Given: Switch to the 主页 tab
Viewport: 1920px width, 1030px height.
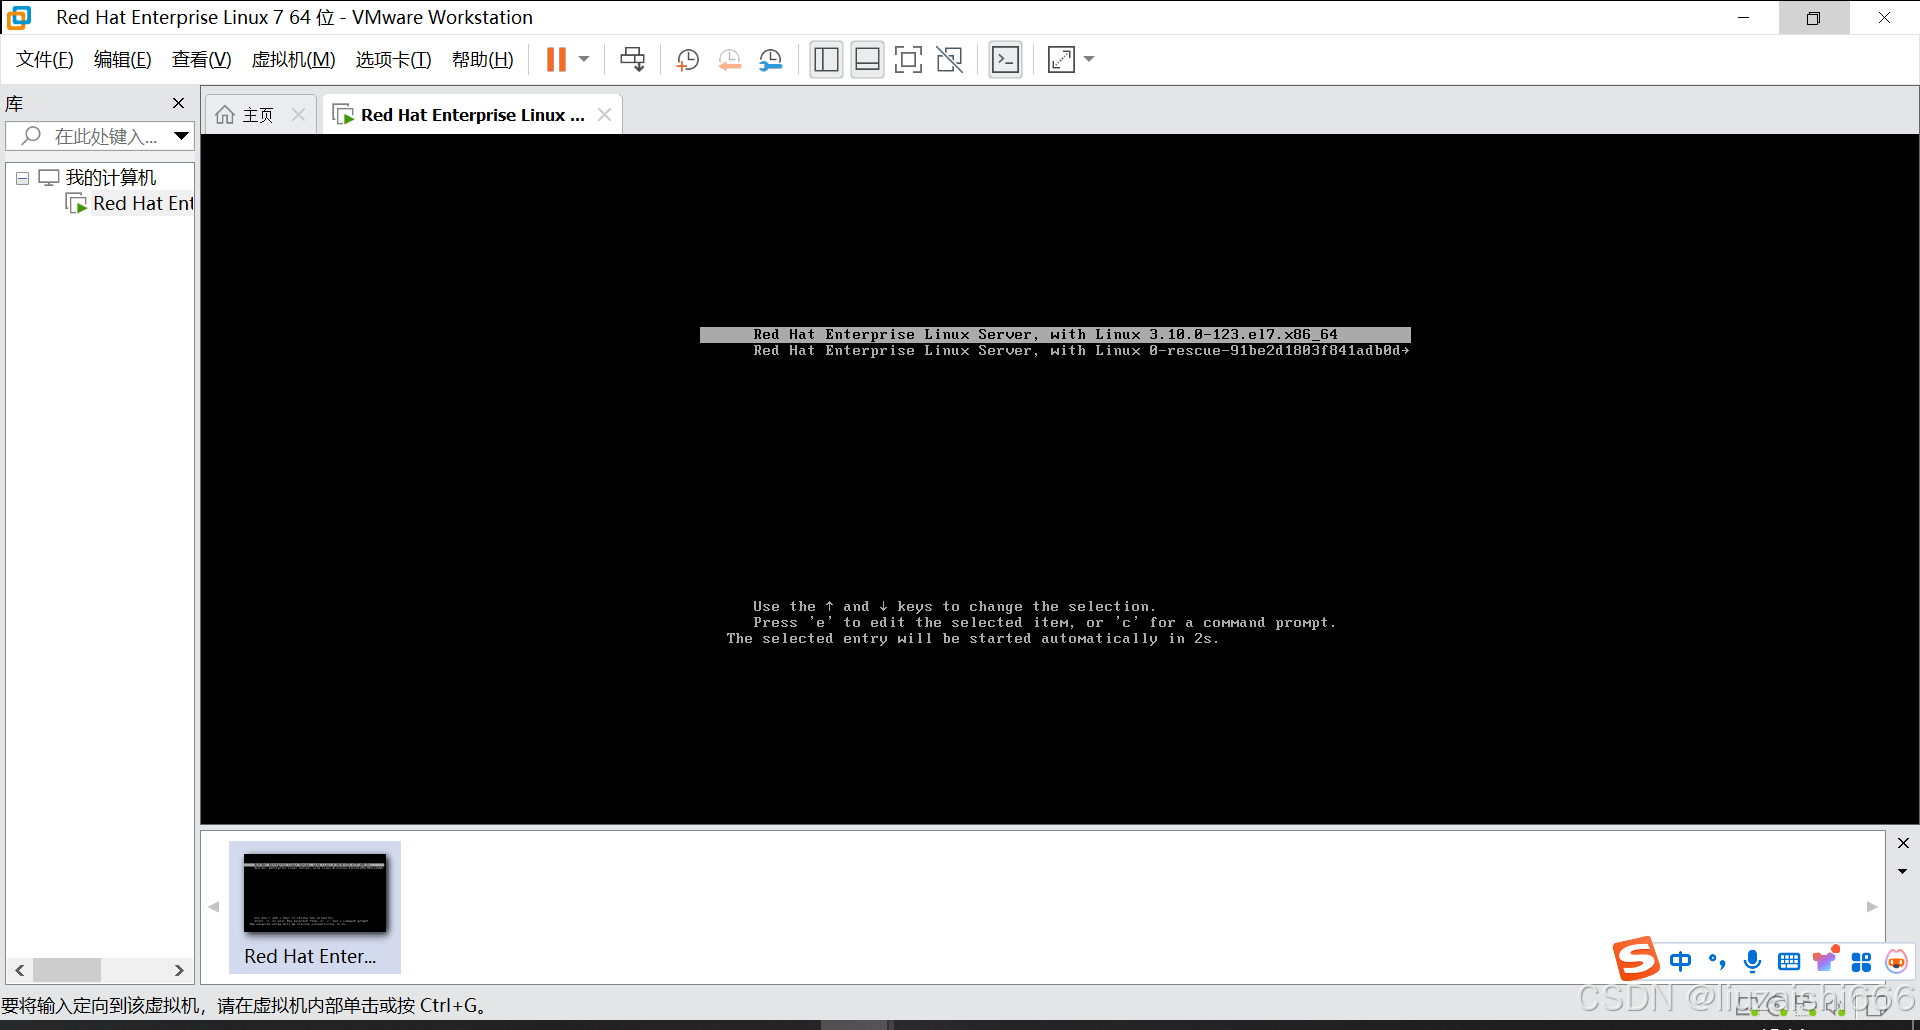Looking at the screenshot, I should pyautogui.click(x=246, y=115).
